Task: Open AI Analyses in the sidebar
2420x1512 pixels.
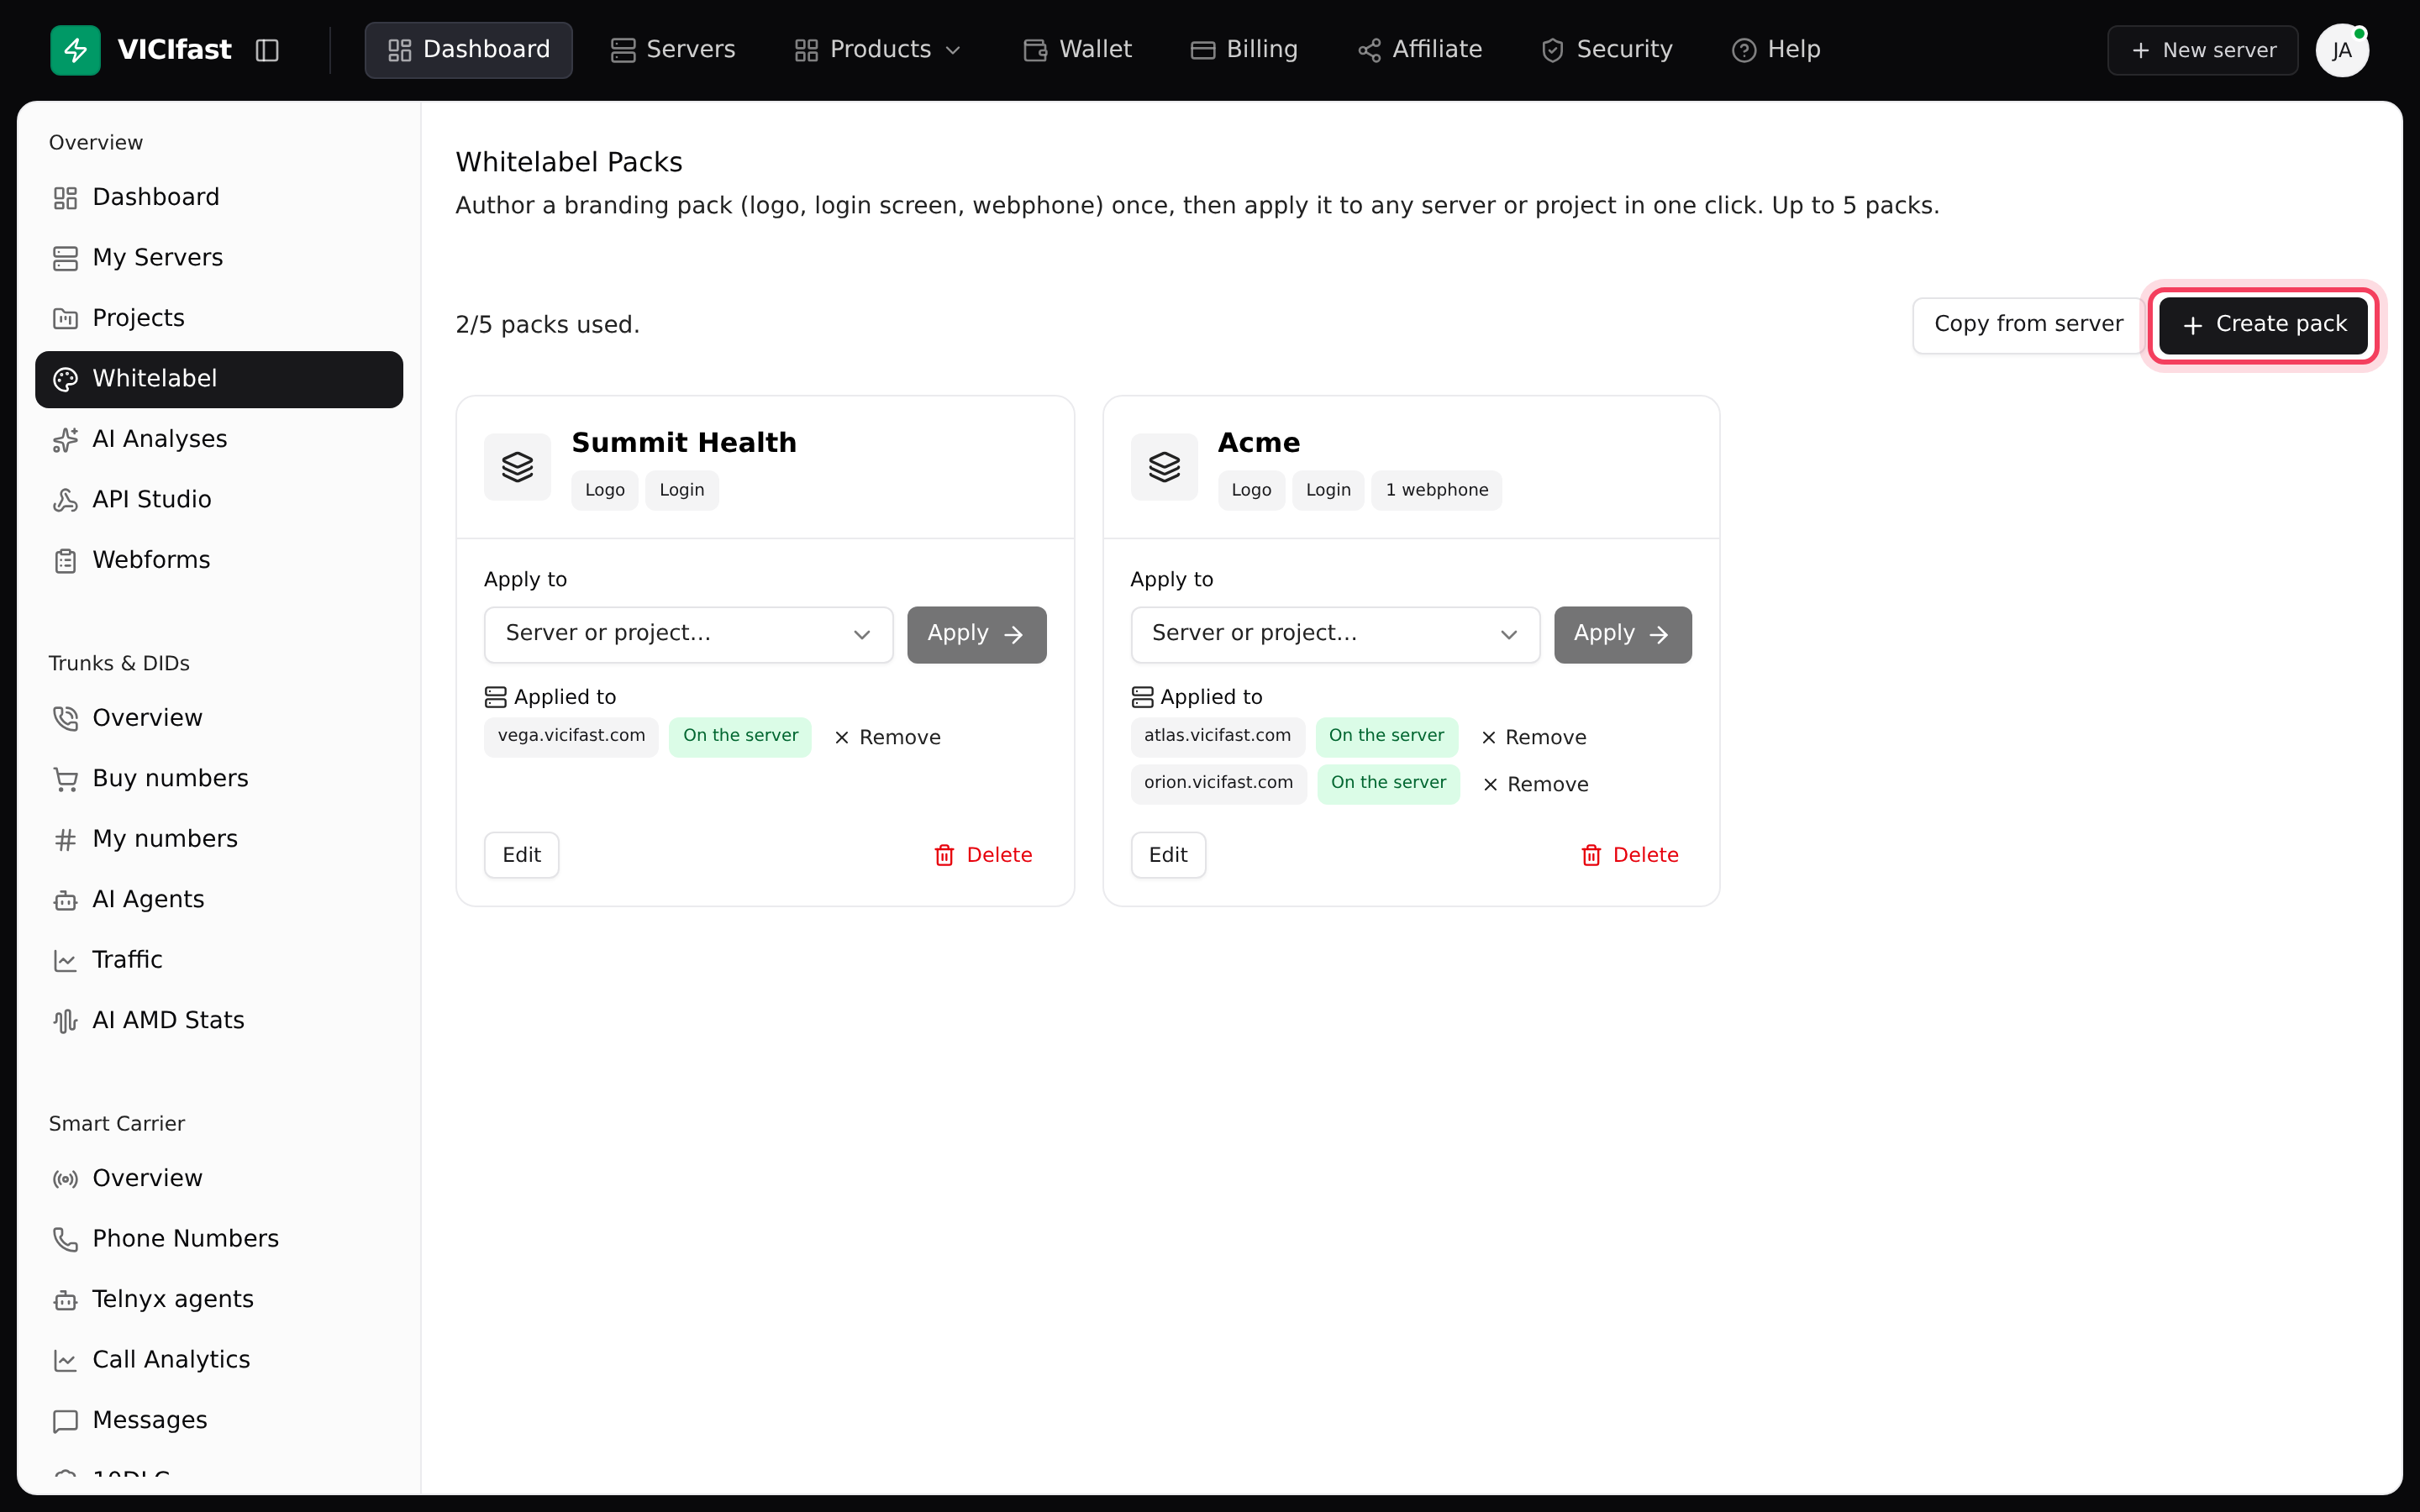Action: 219,439
